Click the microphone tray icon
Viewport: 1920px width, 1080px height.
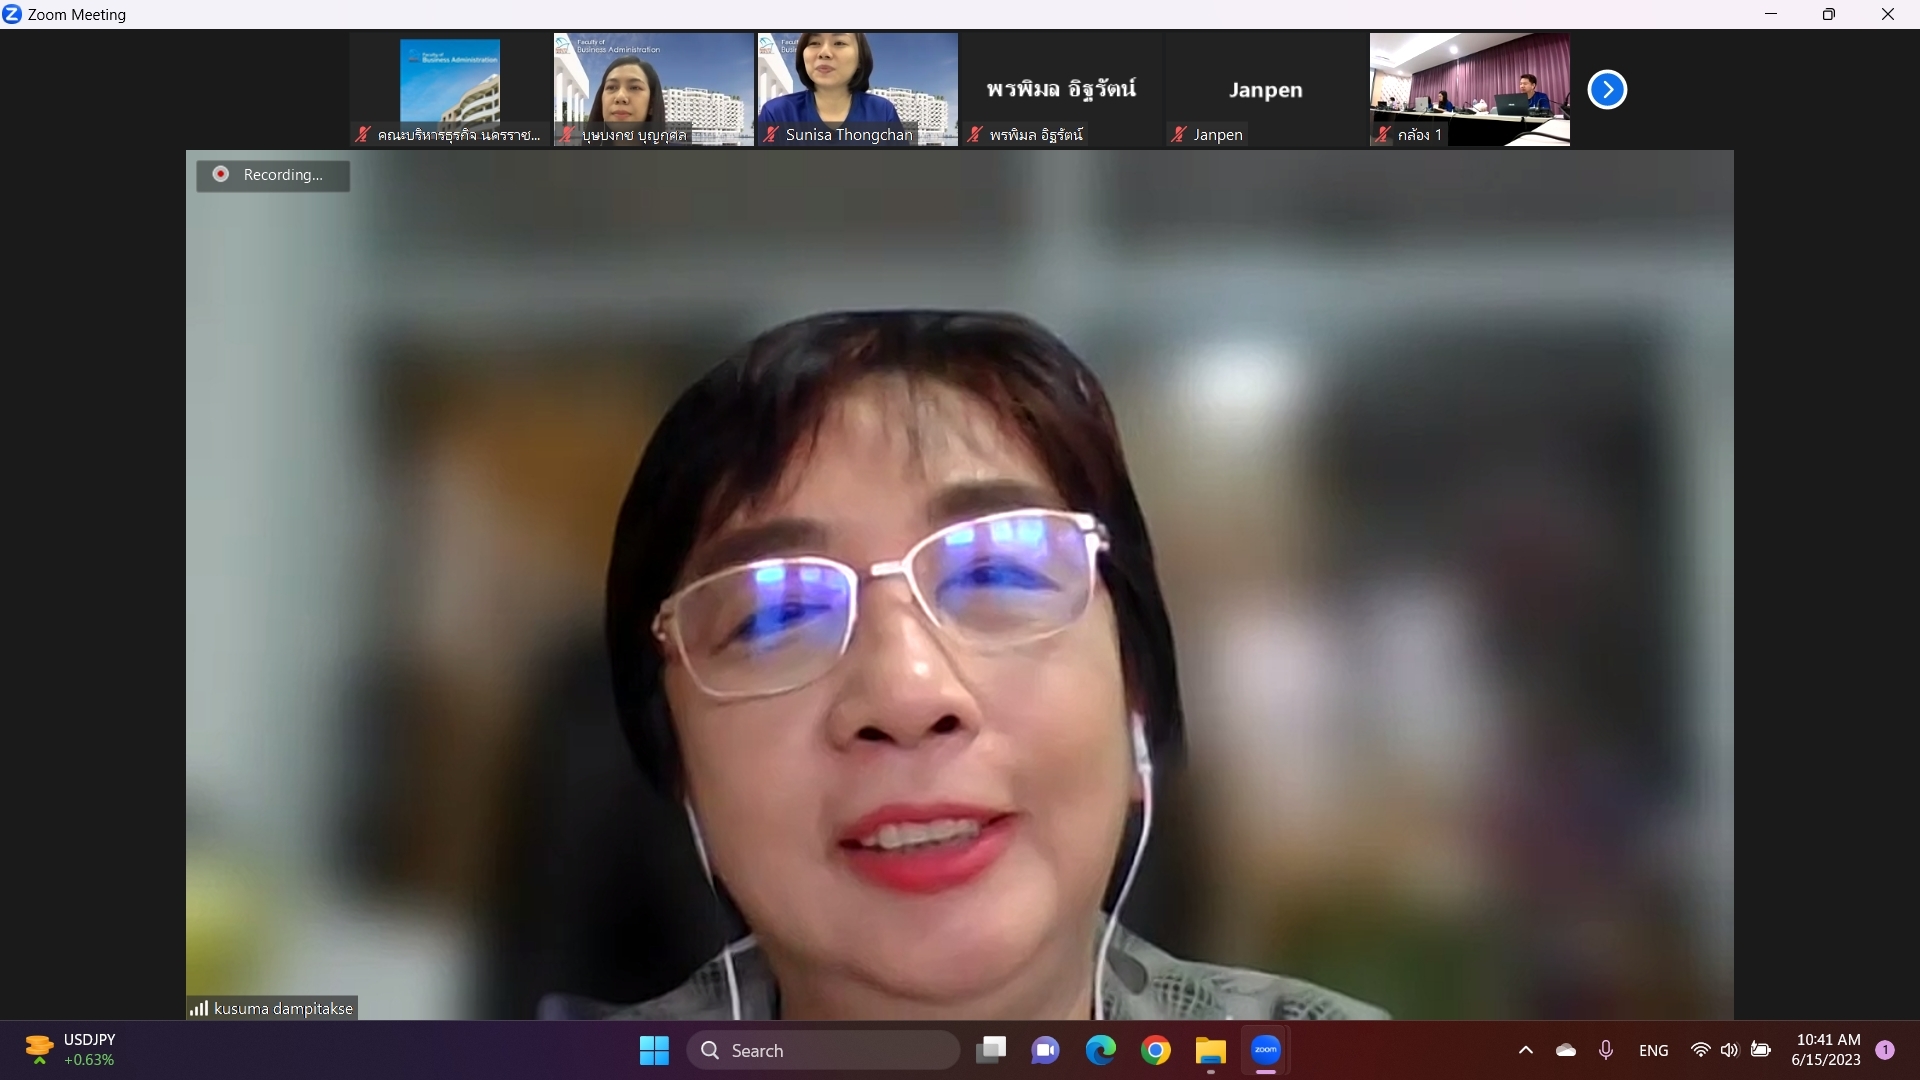pos(1606,1050)
